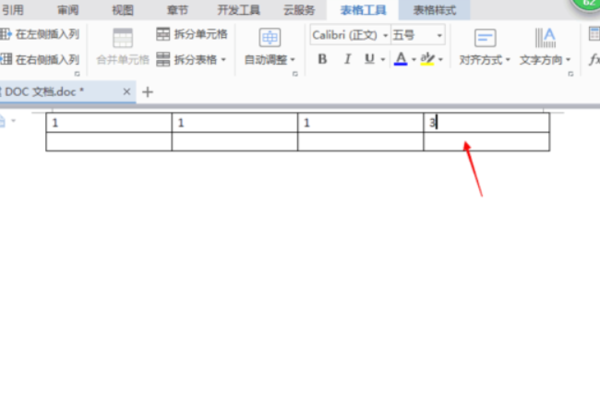Add a new document tab with plus
Viewport: 600px width, 401px height.
[x=148, y=92]
